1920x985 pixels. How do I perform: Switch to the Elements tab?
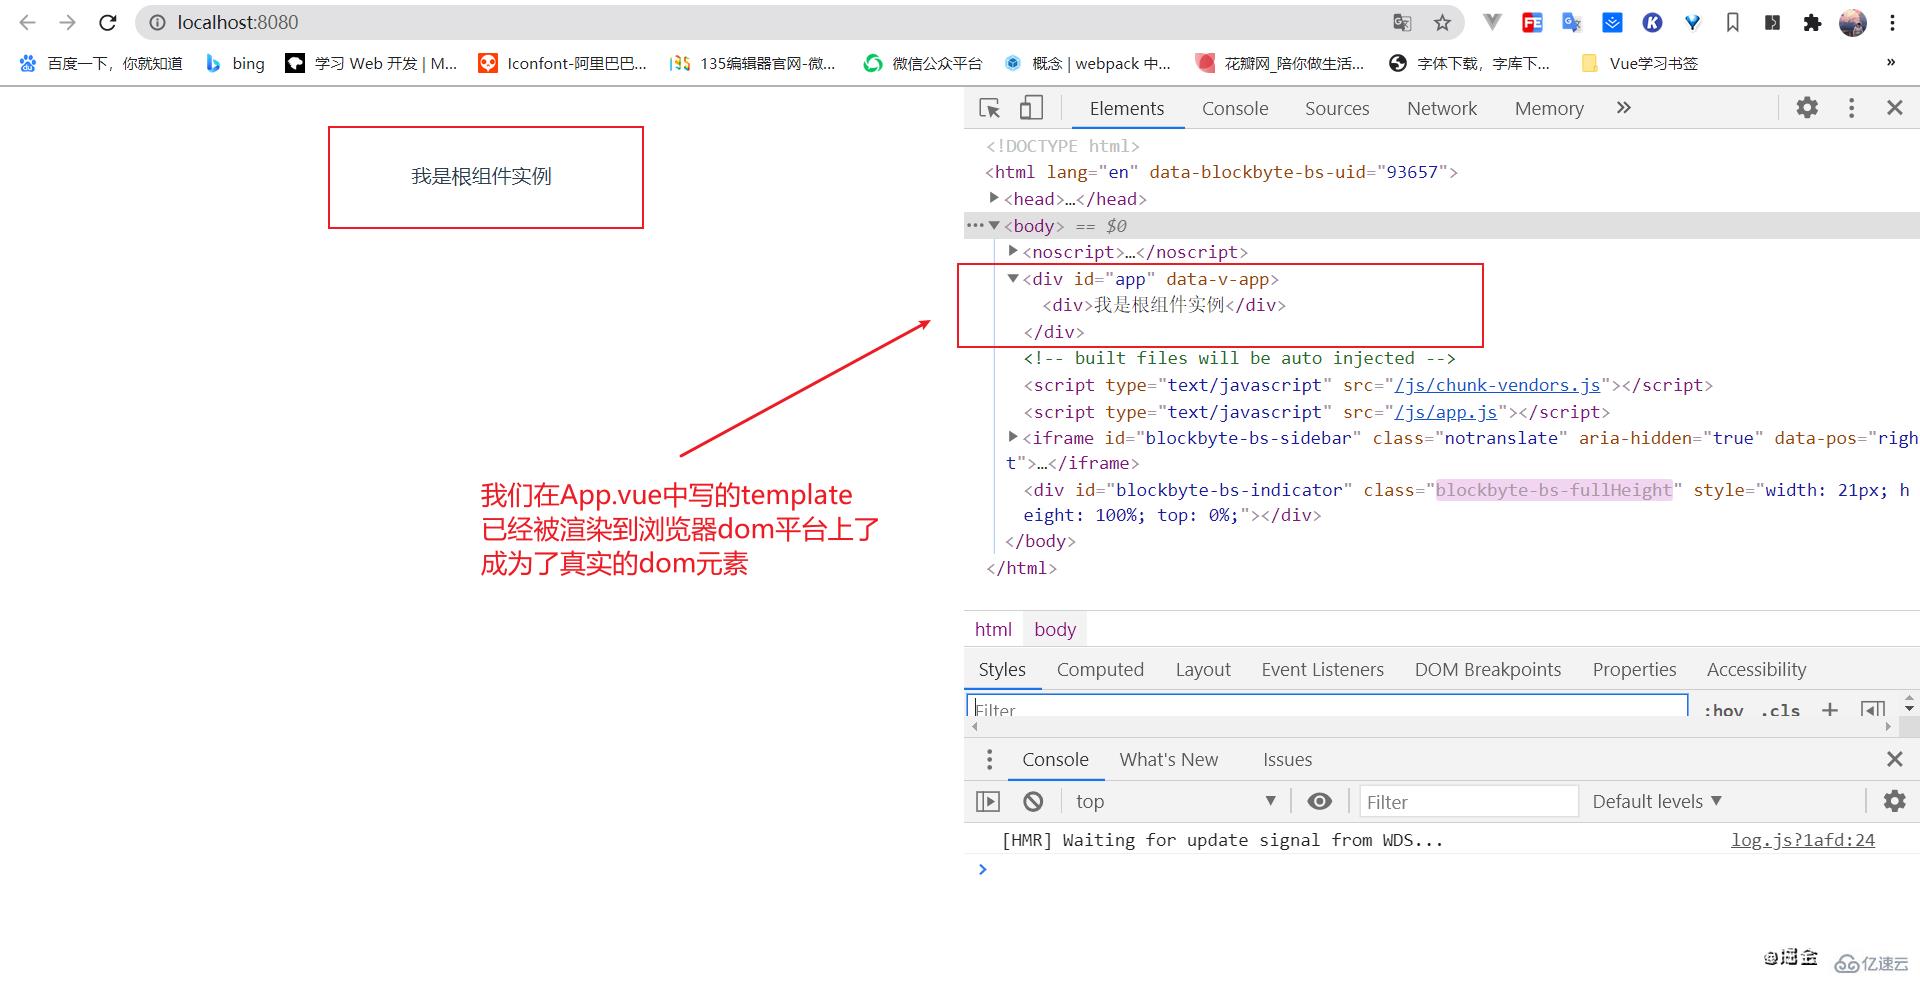(1127, 108)
